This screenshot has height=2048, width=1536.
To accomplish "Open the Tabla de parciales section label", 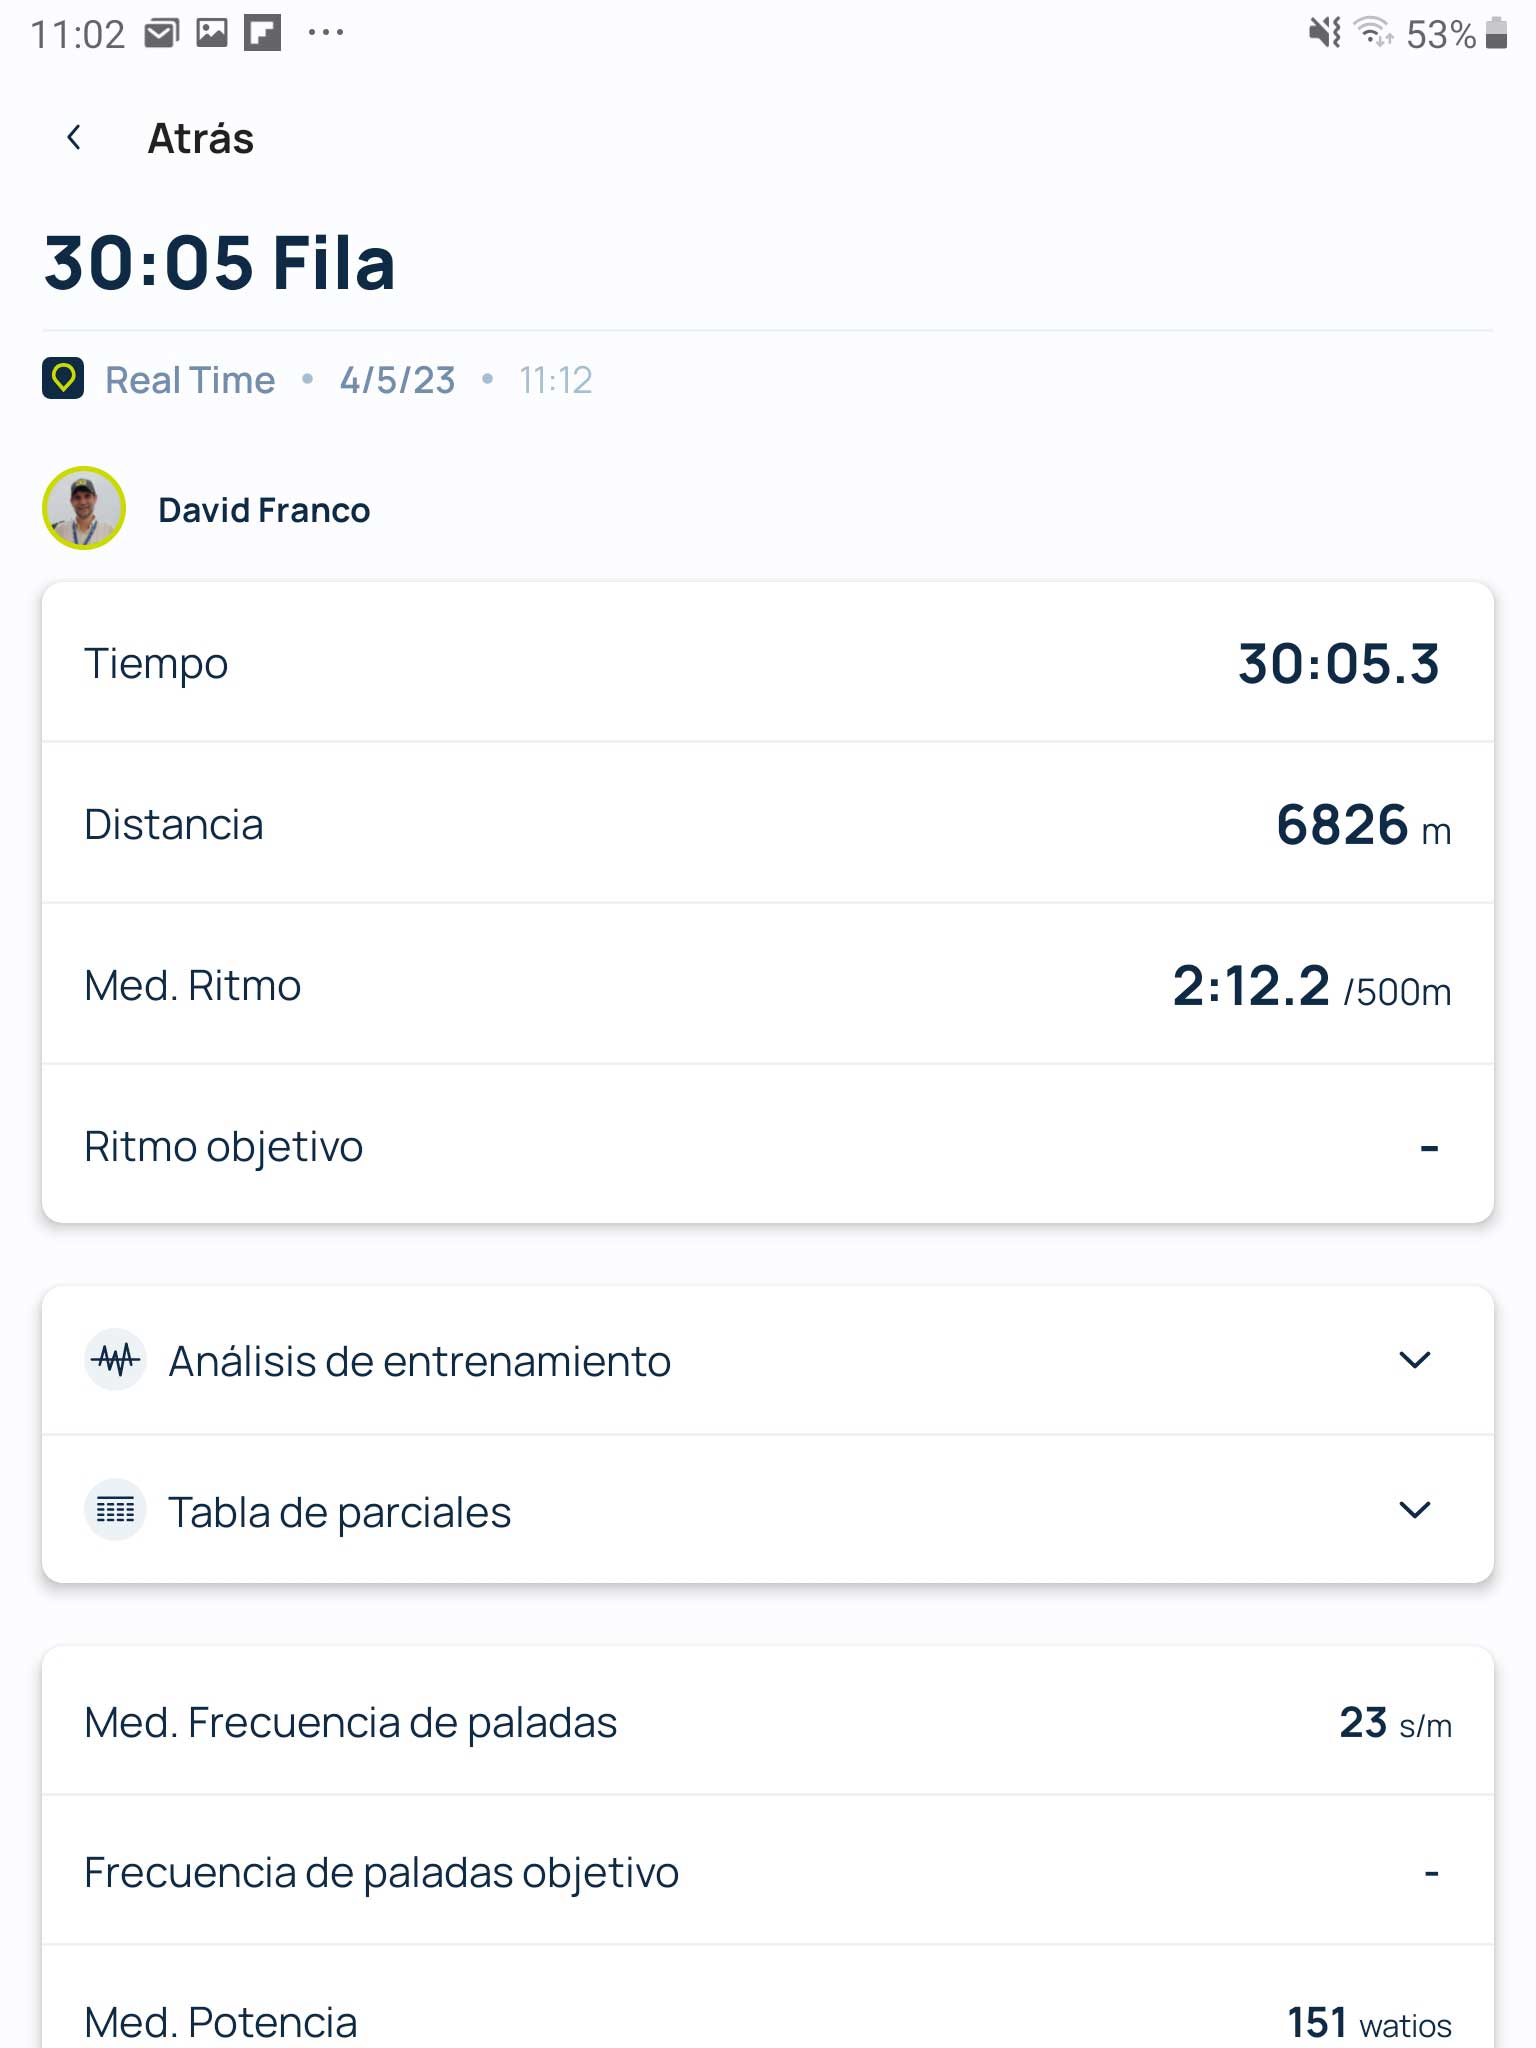I will 340,1512.
